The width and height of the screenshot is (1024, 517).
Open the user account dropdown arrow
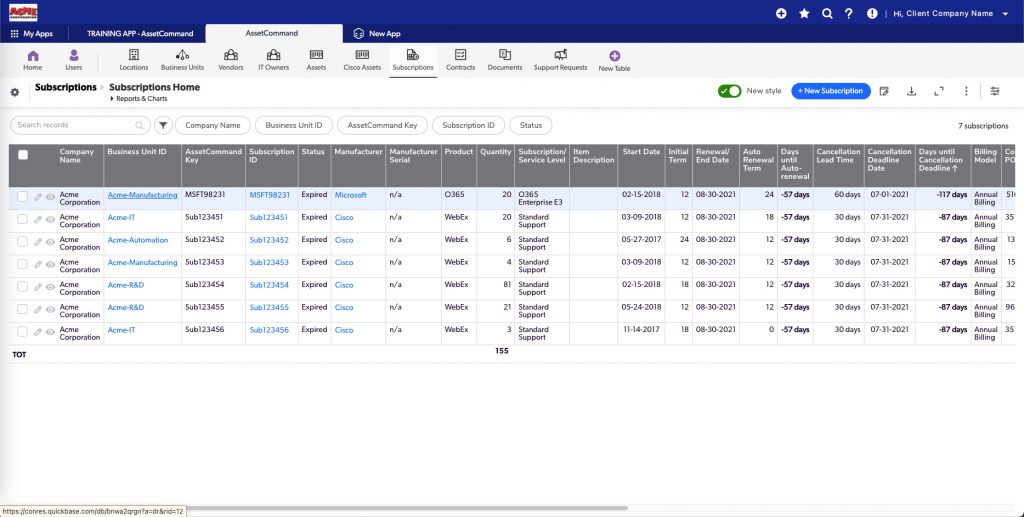coord(1004,14)
